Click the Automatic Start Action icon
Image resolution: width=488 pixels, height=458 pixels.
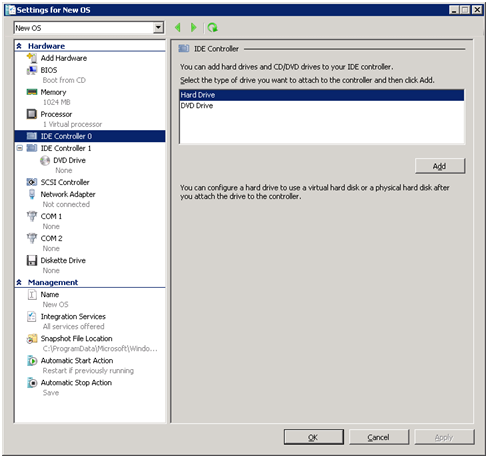coord(32,361)
